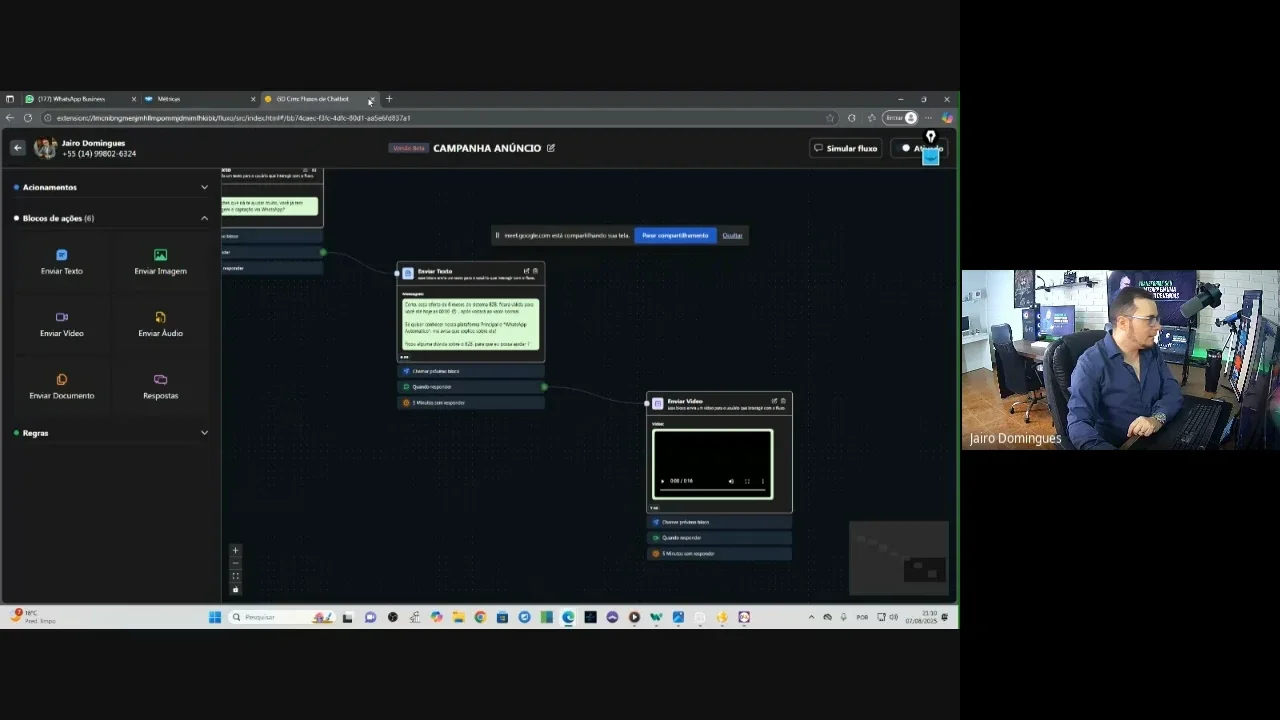The height and width of the screenshot is (720, 1280).
Task: Open the Simular fluxo button
Action: [x=846, y=148]
